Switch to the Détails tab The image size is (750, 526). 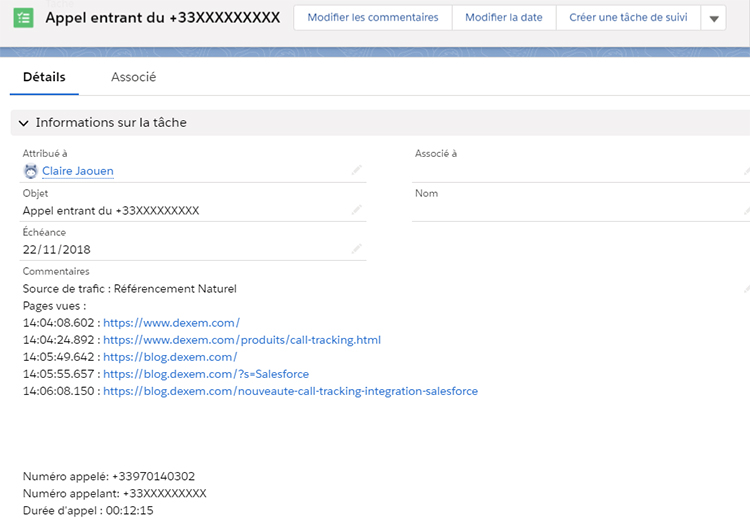44,77
